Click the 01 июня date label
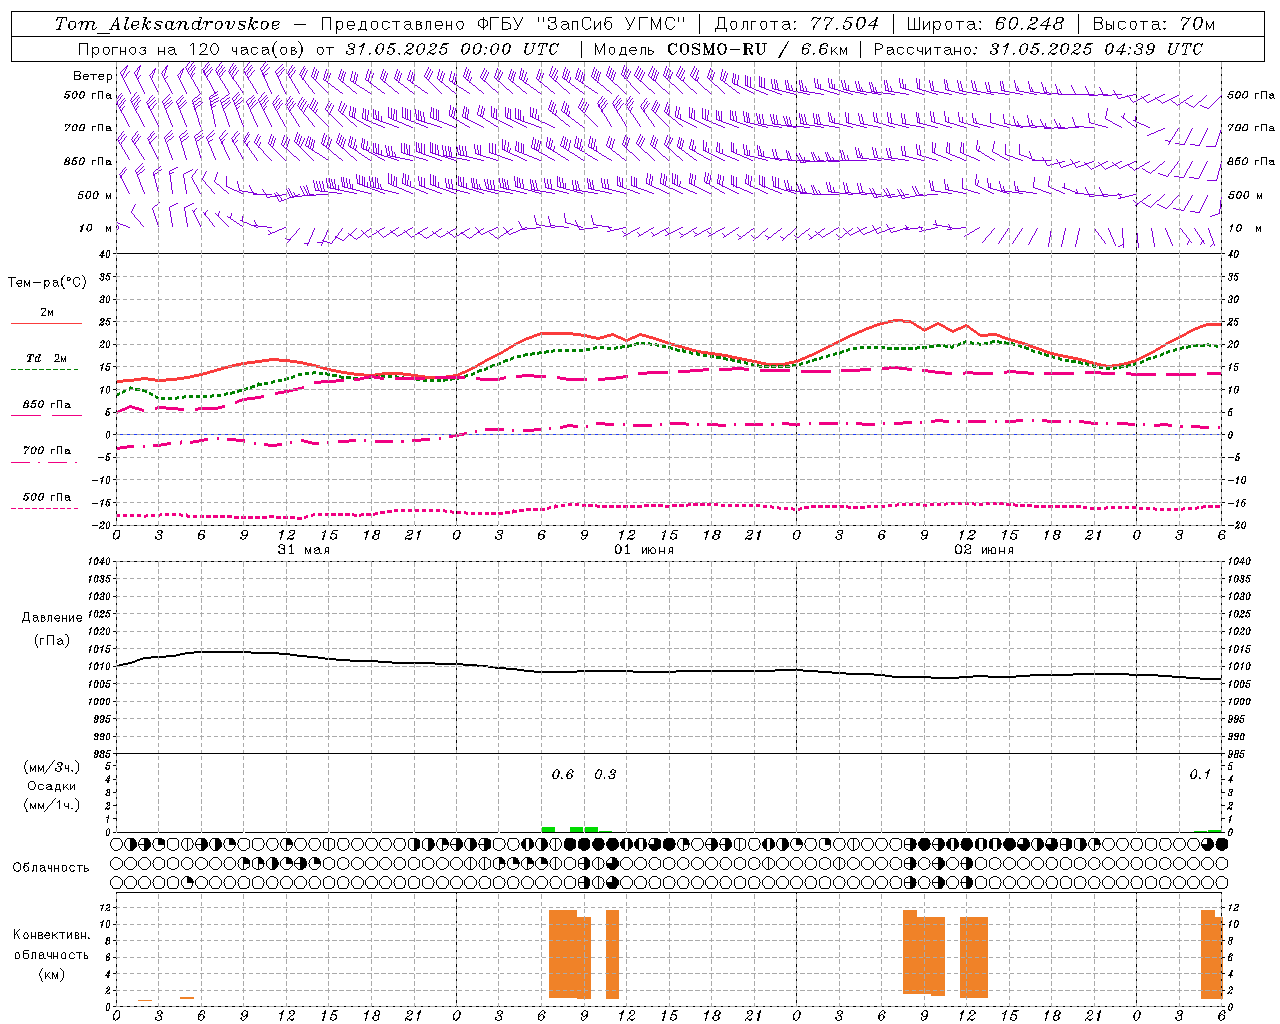1280x1024 pixels. point(644,550)
